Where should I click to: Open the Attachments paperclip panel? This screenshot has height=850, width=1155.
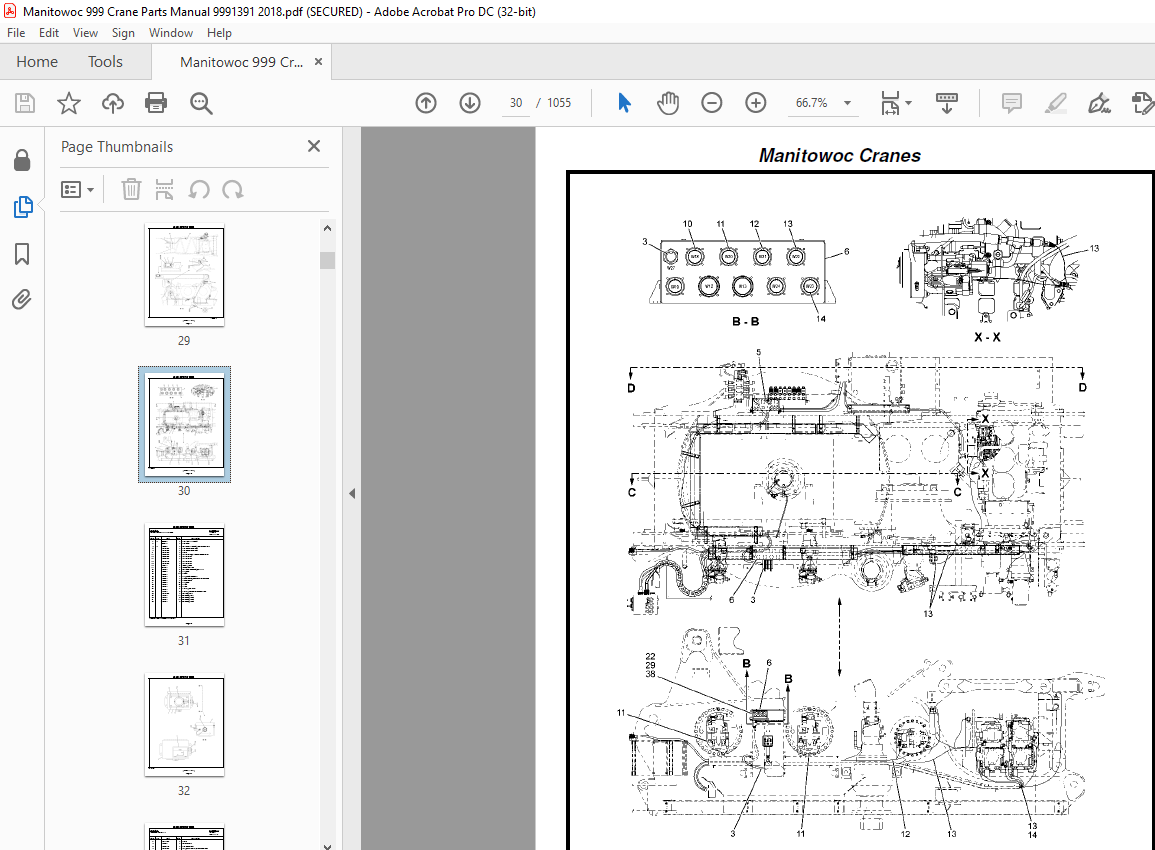(22, 300)
